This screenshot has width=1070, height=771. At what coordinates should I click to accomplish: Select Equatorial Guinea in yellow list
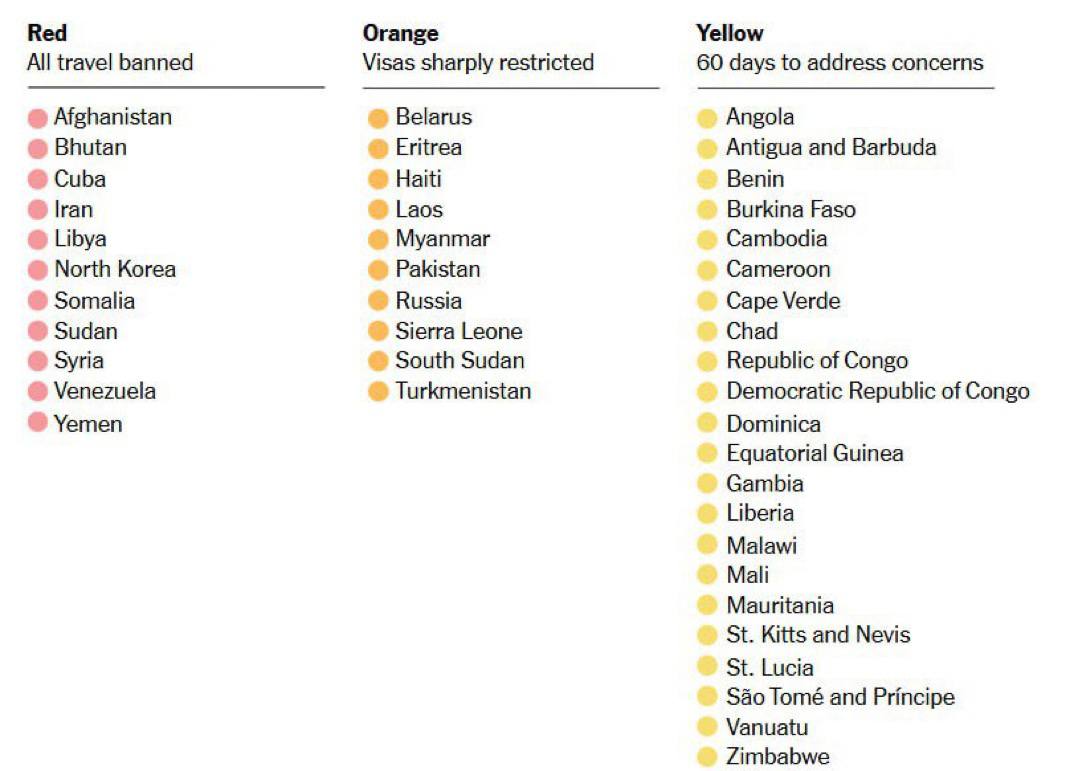(815, 453)
